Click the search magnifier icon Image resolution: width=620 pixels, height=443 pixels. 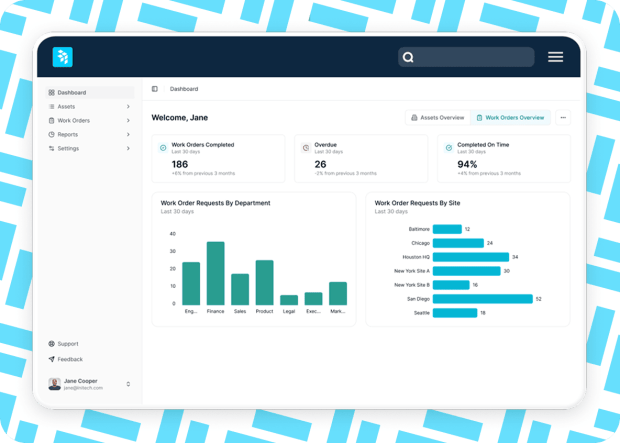(408, 57)
